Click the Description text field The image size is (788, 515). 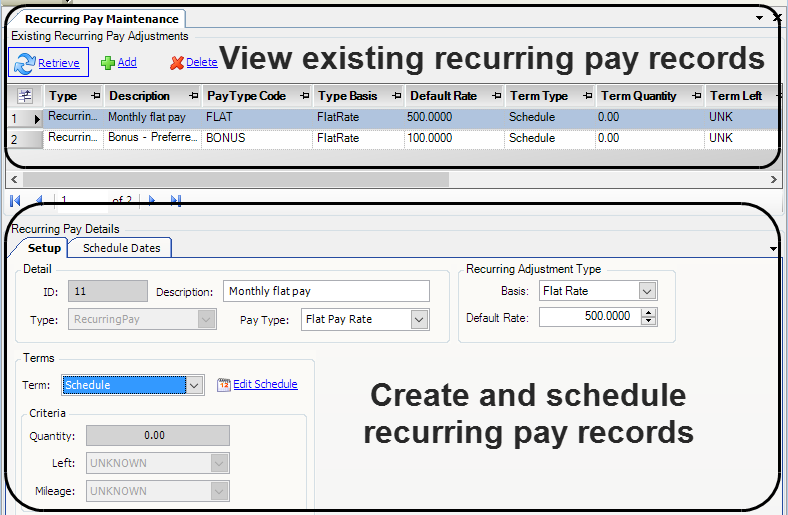pyautogui.click(x=326, y=291)
